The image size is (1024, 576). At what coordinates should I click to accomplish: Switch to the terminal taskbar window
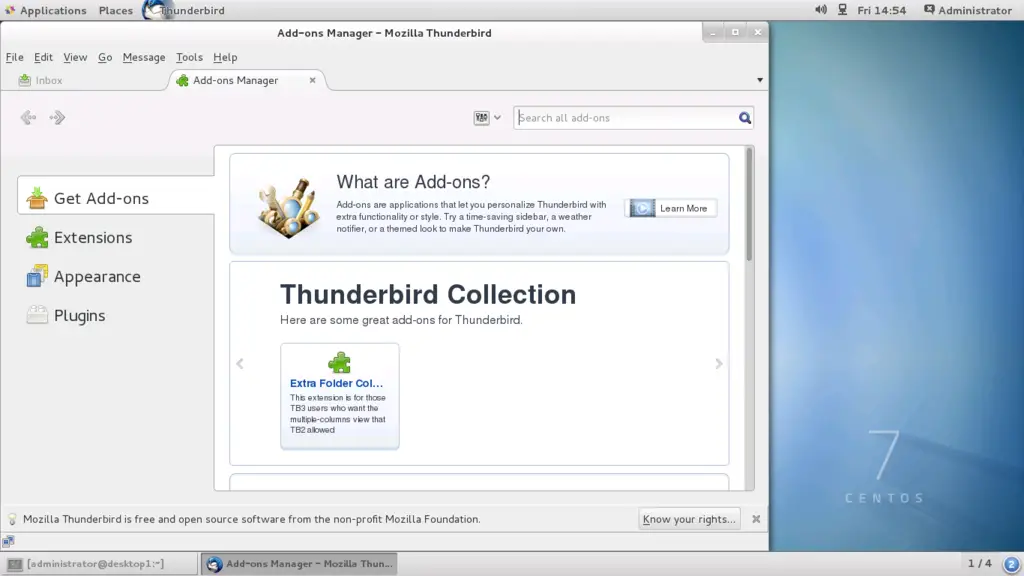coord(99,564)
